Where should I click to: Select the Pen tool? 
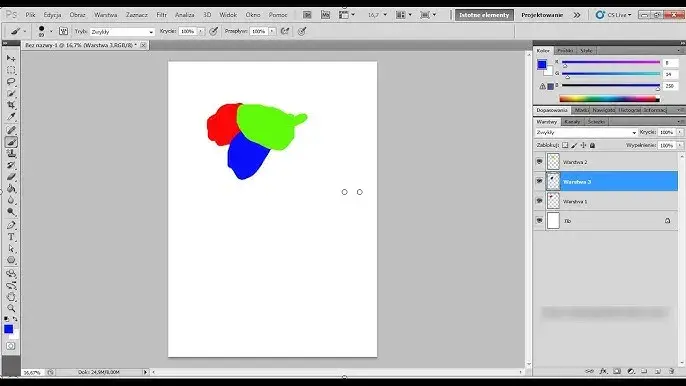pos(11,225)
